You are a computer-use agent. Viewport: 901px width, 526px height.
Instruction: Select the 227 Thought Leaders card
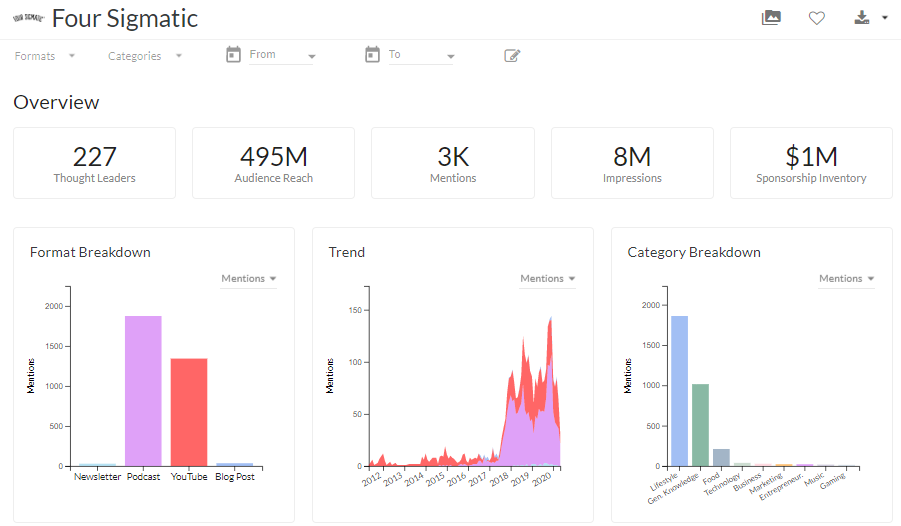tap(94, 163)
